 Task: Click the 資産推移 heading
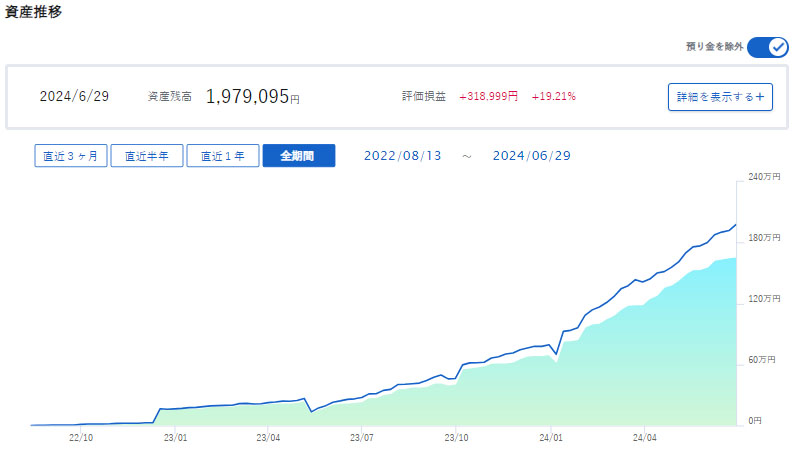(35, 11)
